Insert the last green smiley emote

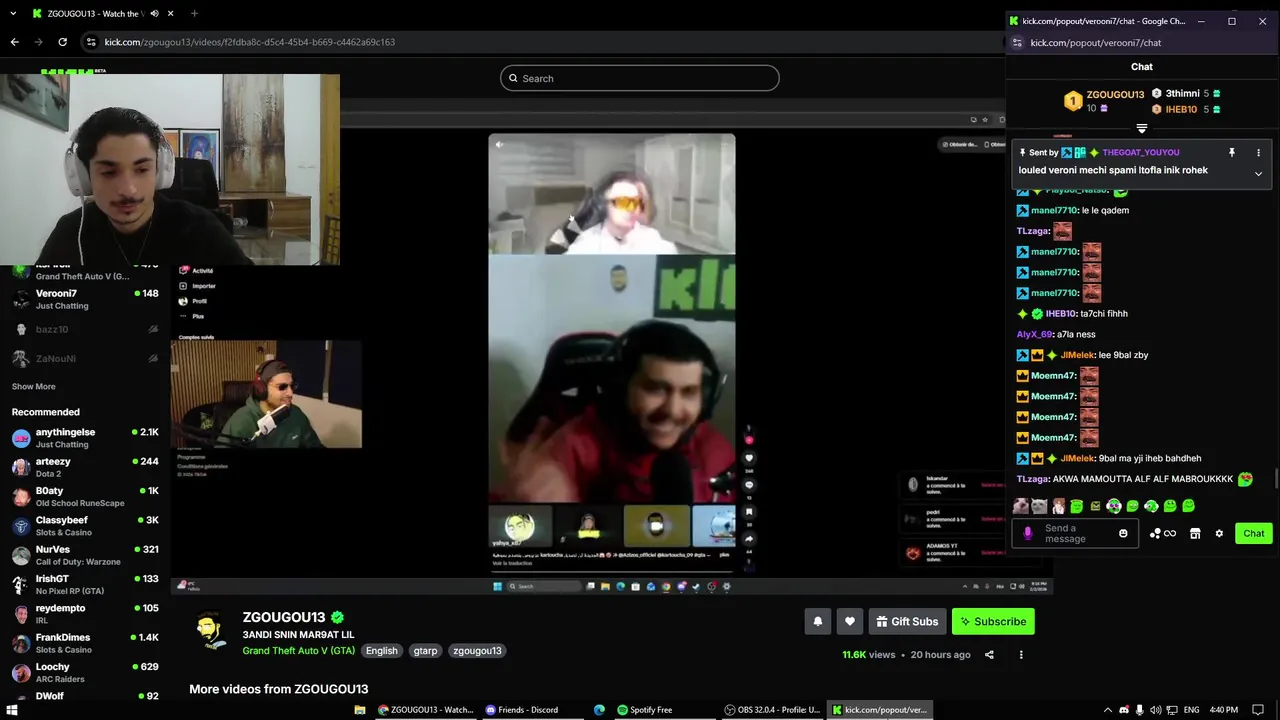[1188, 506]
